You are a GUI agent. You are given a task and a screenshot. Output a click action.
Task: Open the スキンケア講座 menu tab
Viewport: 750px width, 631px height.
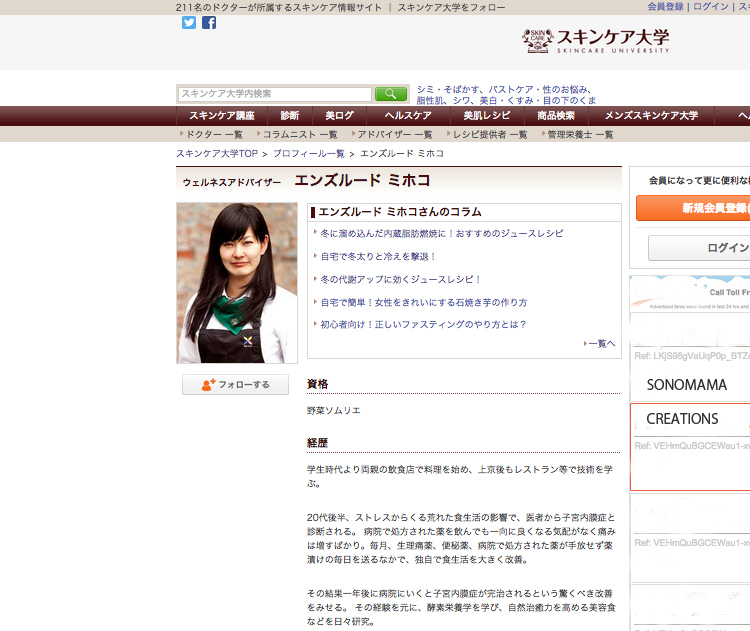(x=221, y=116)
